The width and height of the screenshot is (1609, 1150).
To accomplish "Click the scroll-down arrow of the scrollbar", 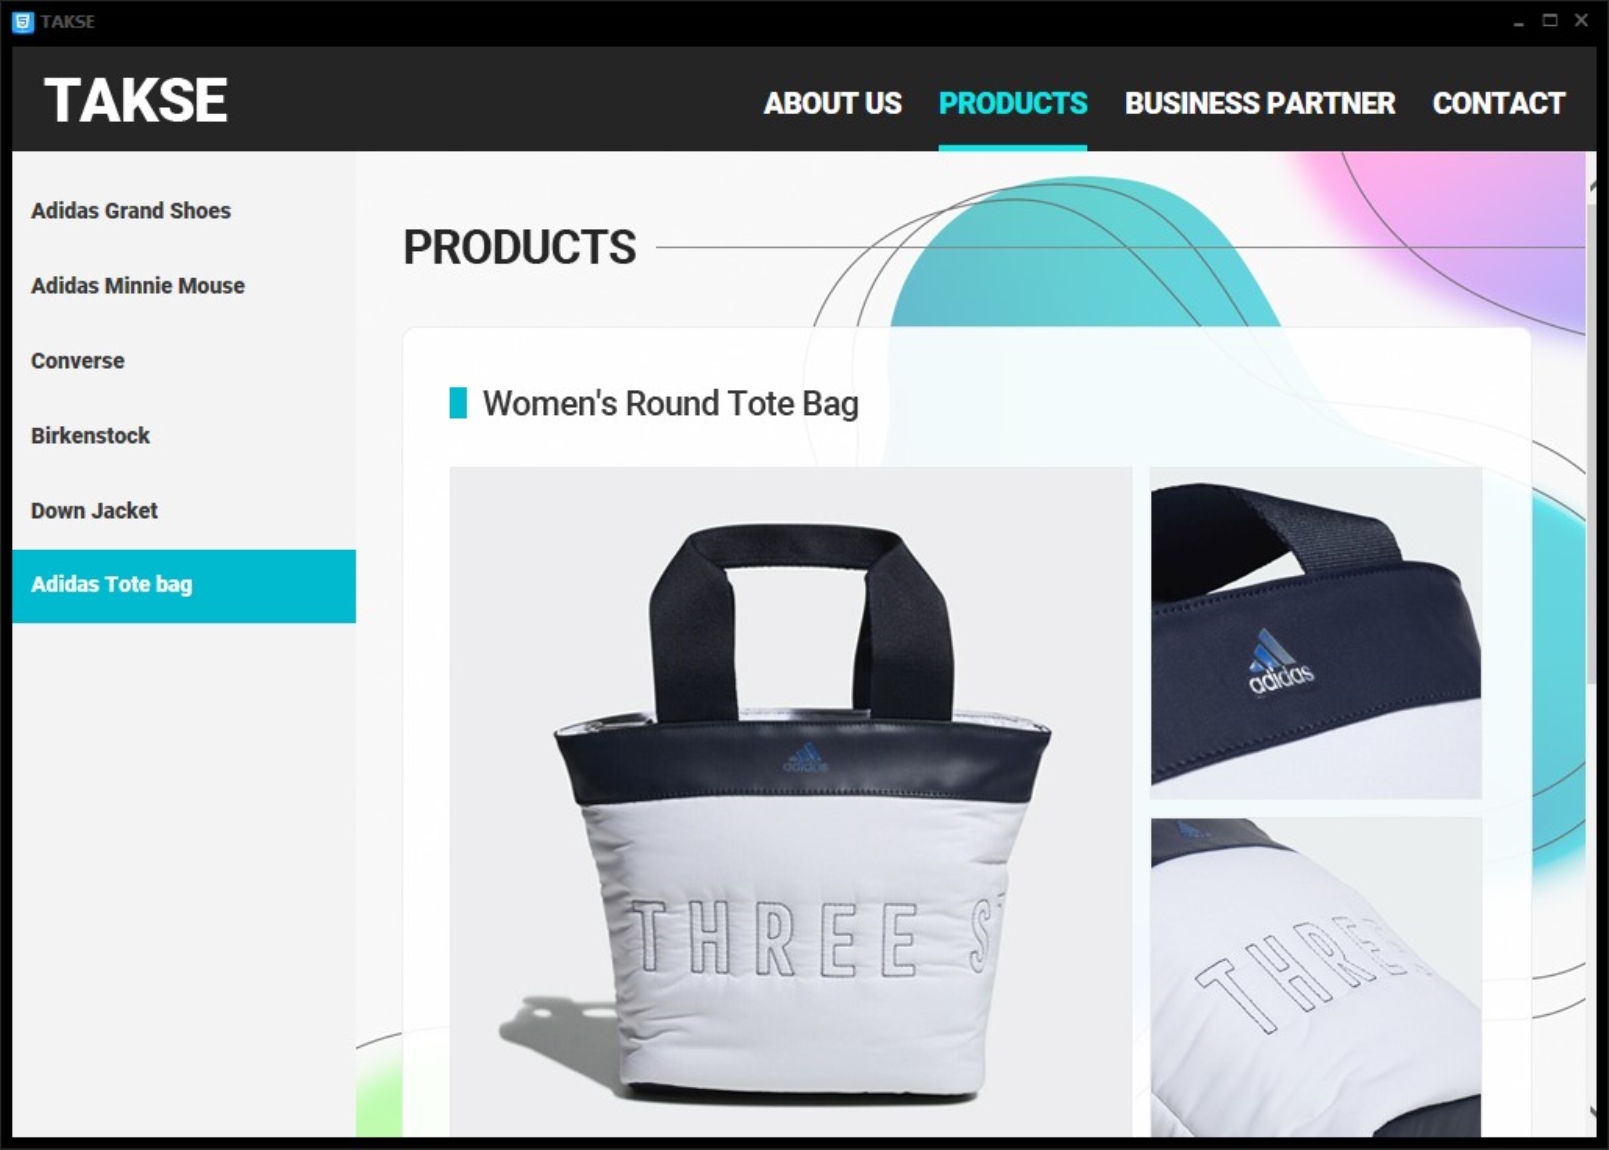I will (x=1591, y=1112).
